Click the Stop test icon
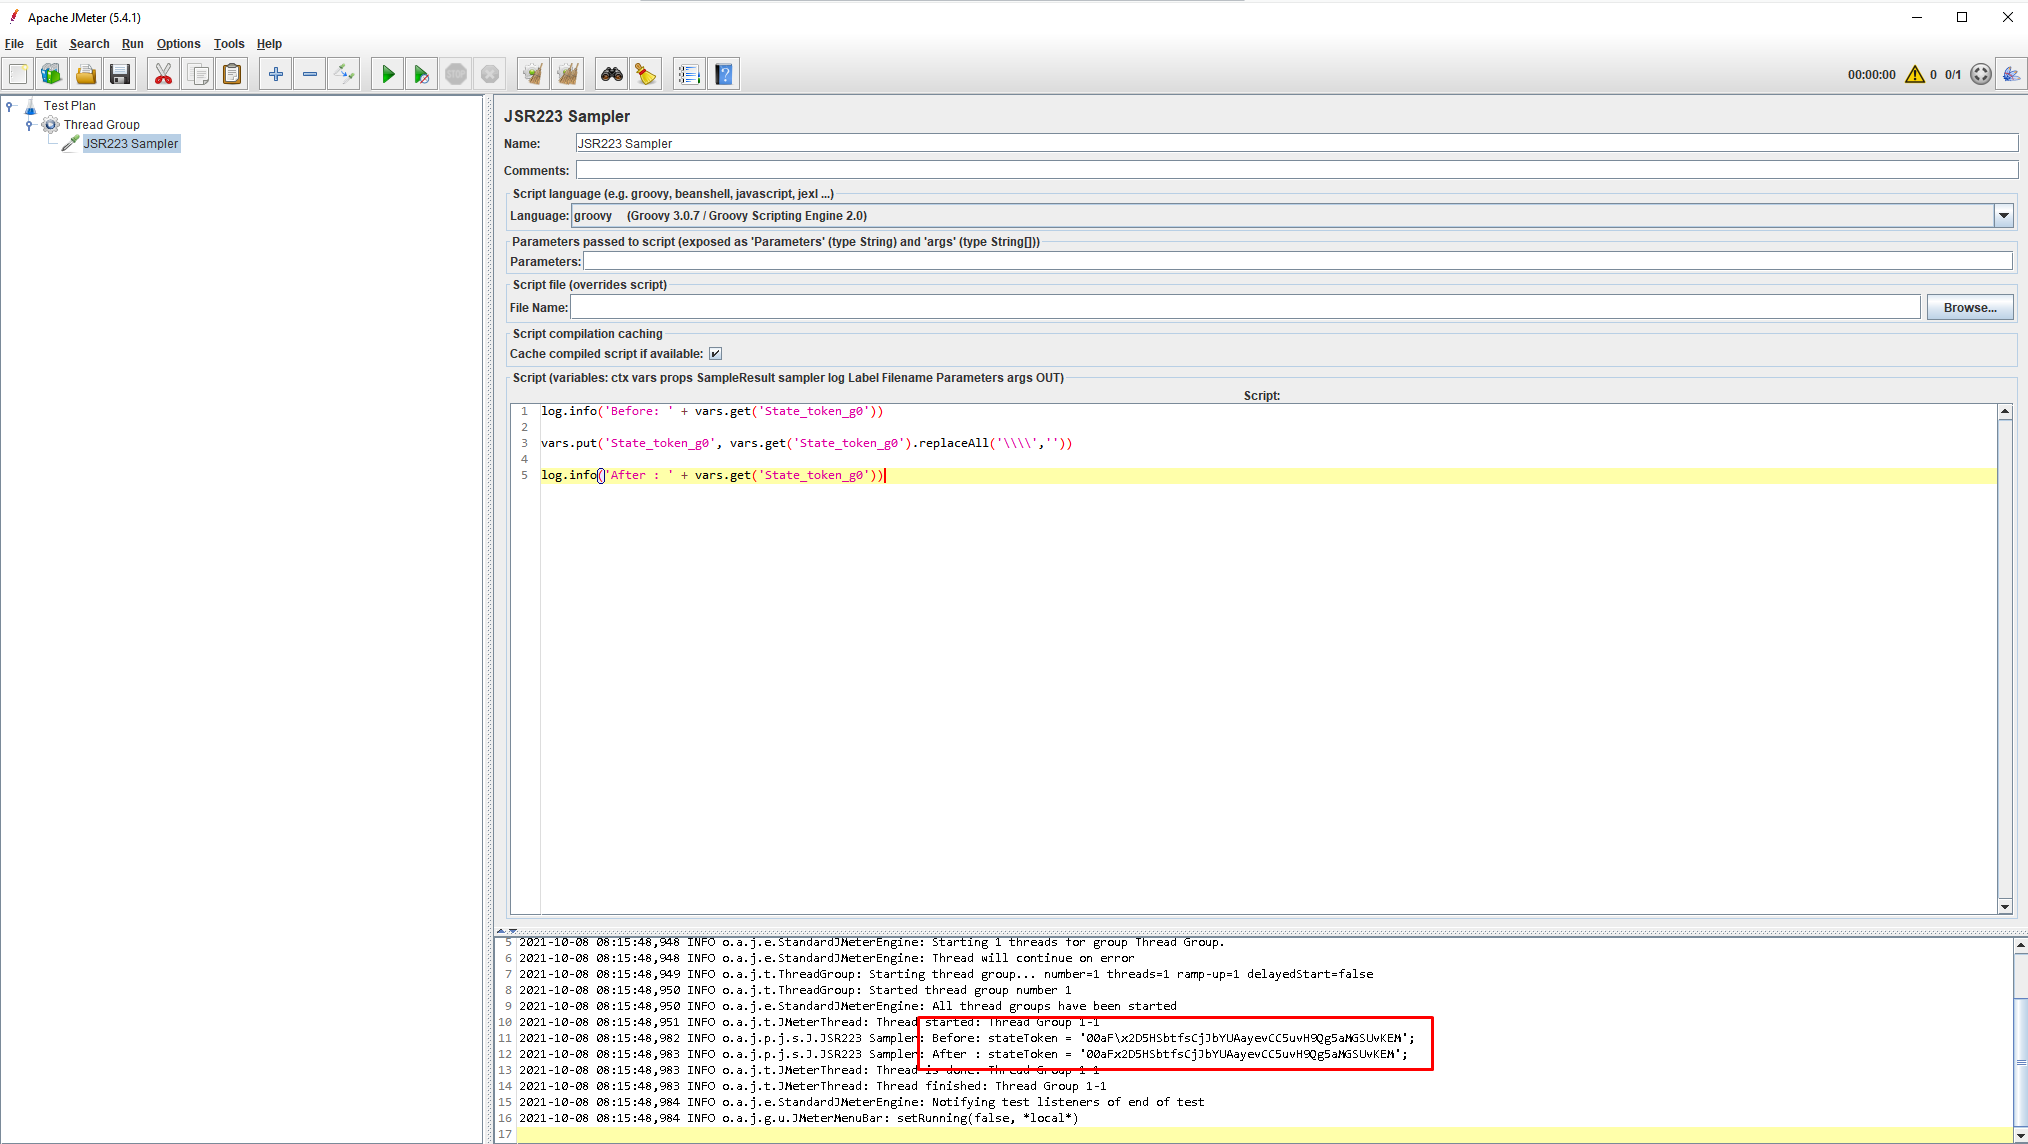Viewport: 2028px width, 1144px height. [456, 74]
